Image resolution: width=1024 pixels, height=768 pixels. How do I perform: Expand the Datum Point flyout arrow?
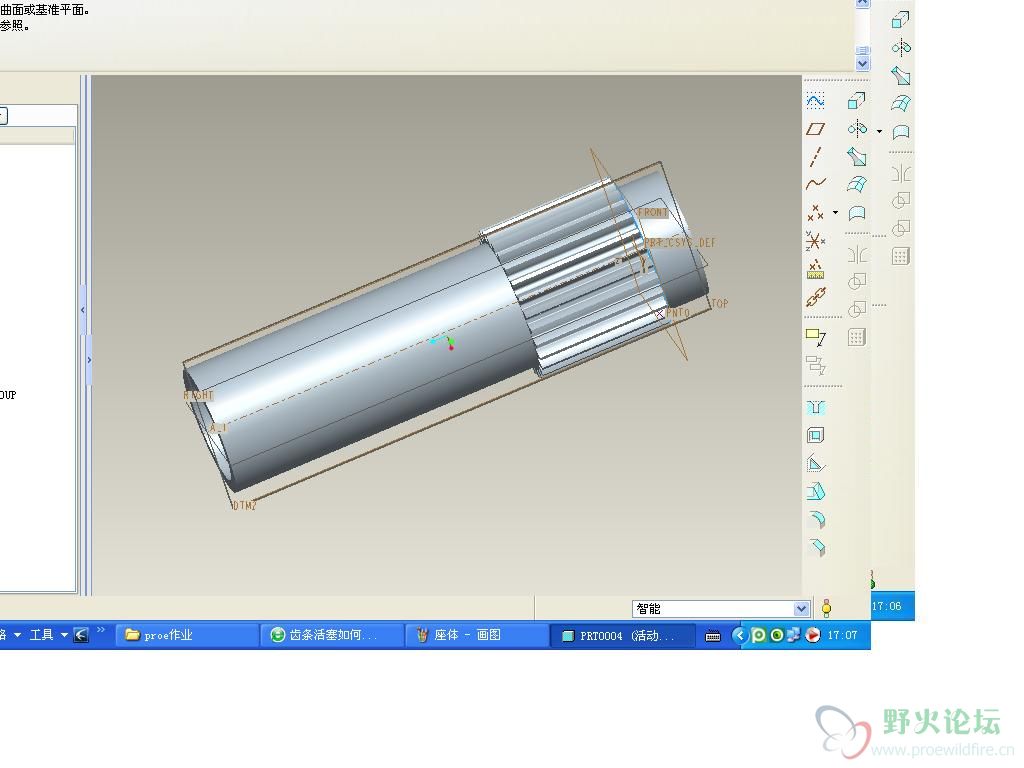pos(835,212)
